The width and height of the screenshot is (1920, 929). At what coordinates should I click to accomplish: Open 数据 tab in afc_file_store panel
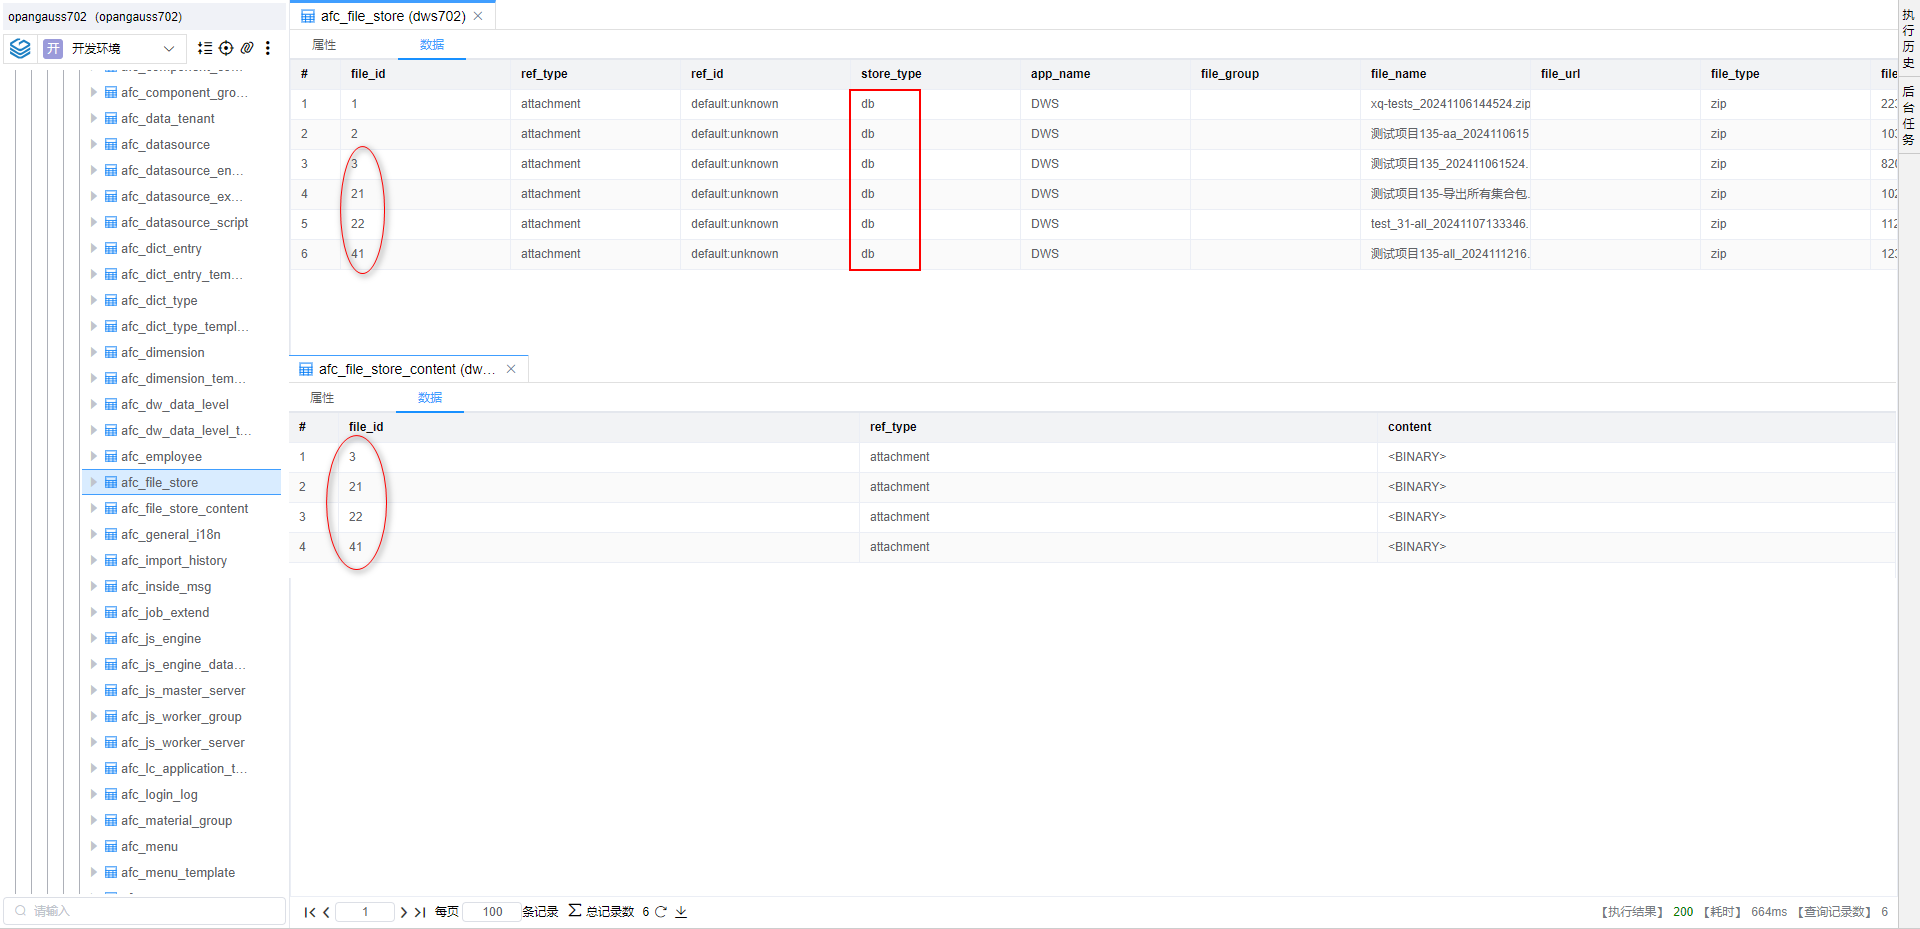coord(432,45)
